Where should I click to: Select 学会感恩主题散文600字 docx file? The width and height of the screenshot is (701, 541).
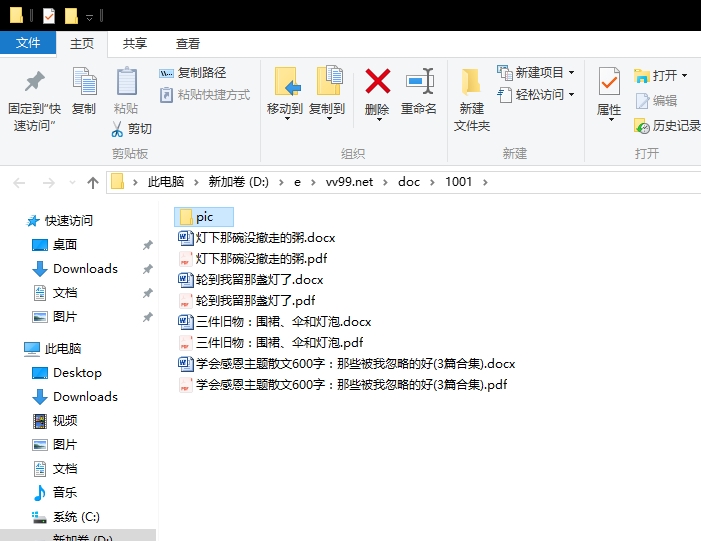tap(347, 363)
